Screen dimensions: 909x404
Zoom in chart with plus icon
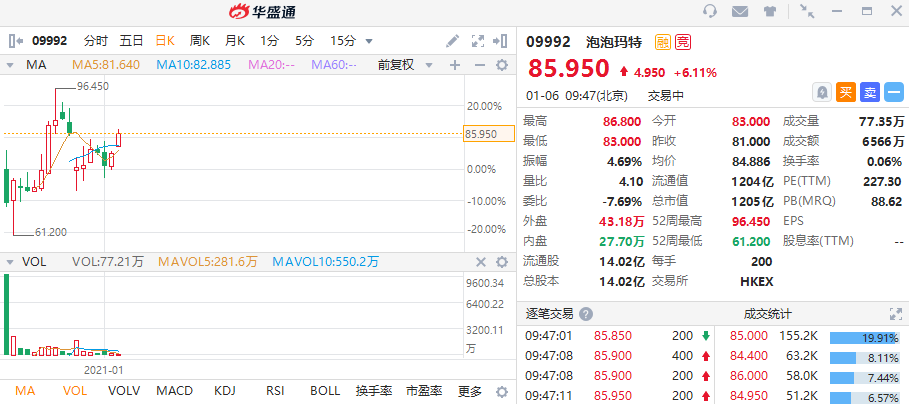point(455,65)
